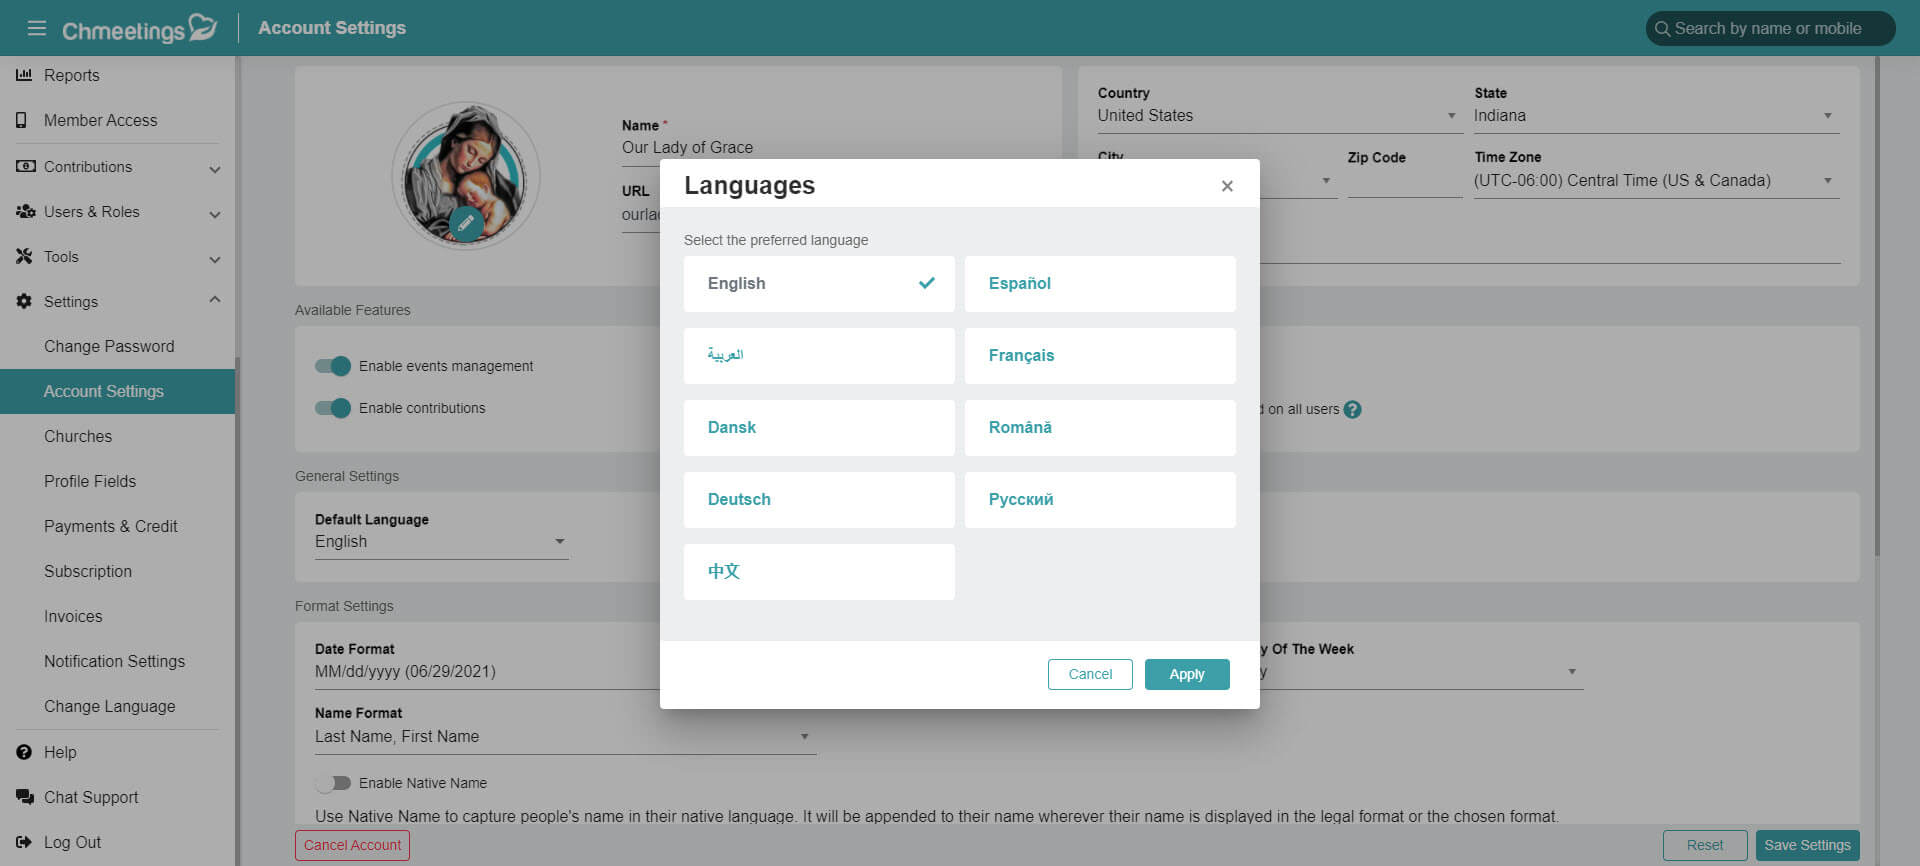Expand the Users & Roles sidebar section
The width and height of the screenshot is (1920, 866).
click(x=215, y=214)
